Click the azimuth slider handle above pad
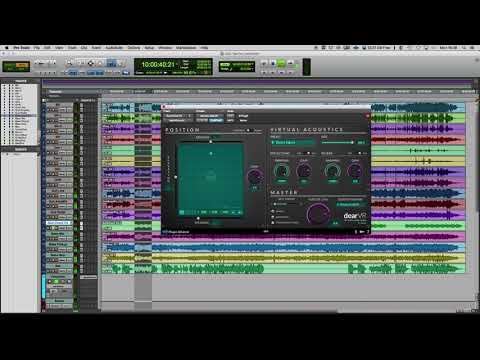 point(211,142)
